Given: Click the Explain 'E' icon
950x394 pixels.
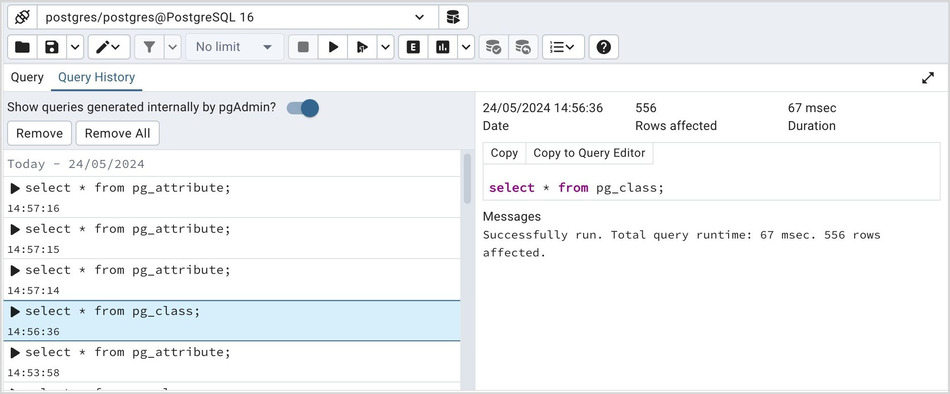Looking at the screenshot, I should 413,47.
